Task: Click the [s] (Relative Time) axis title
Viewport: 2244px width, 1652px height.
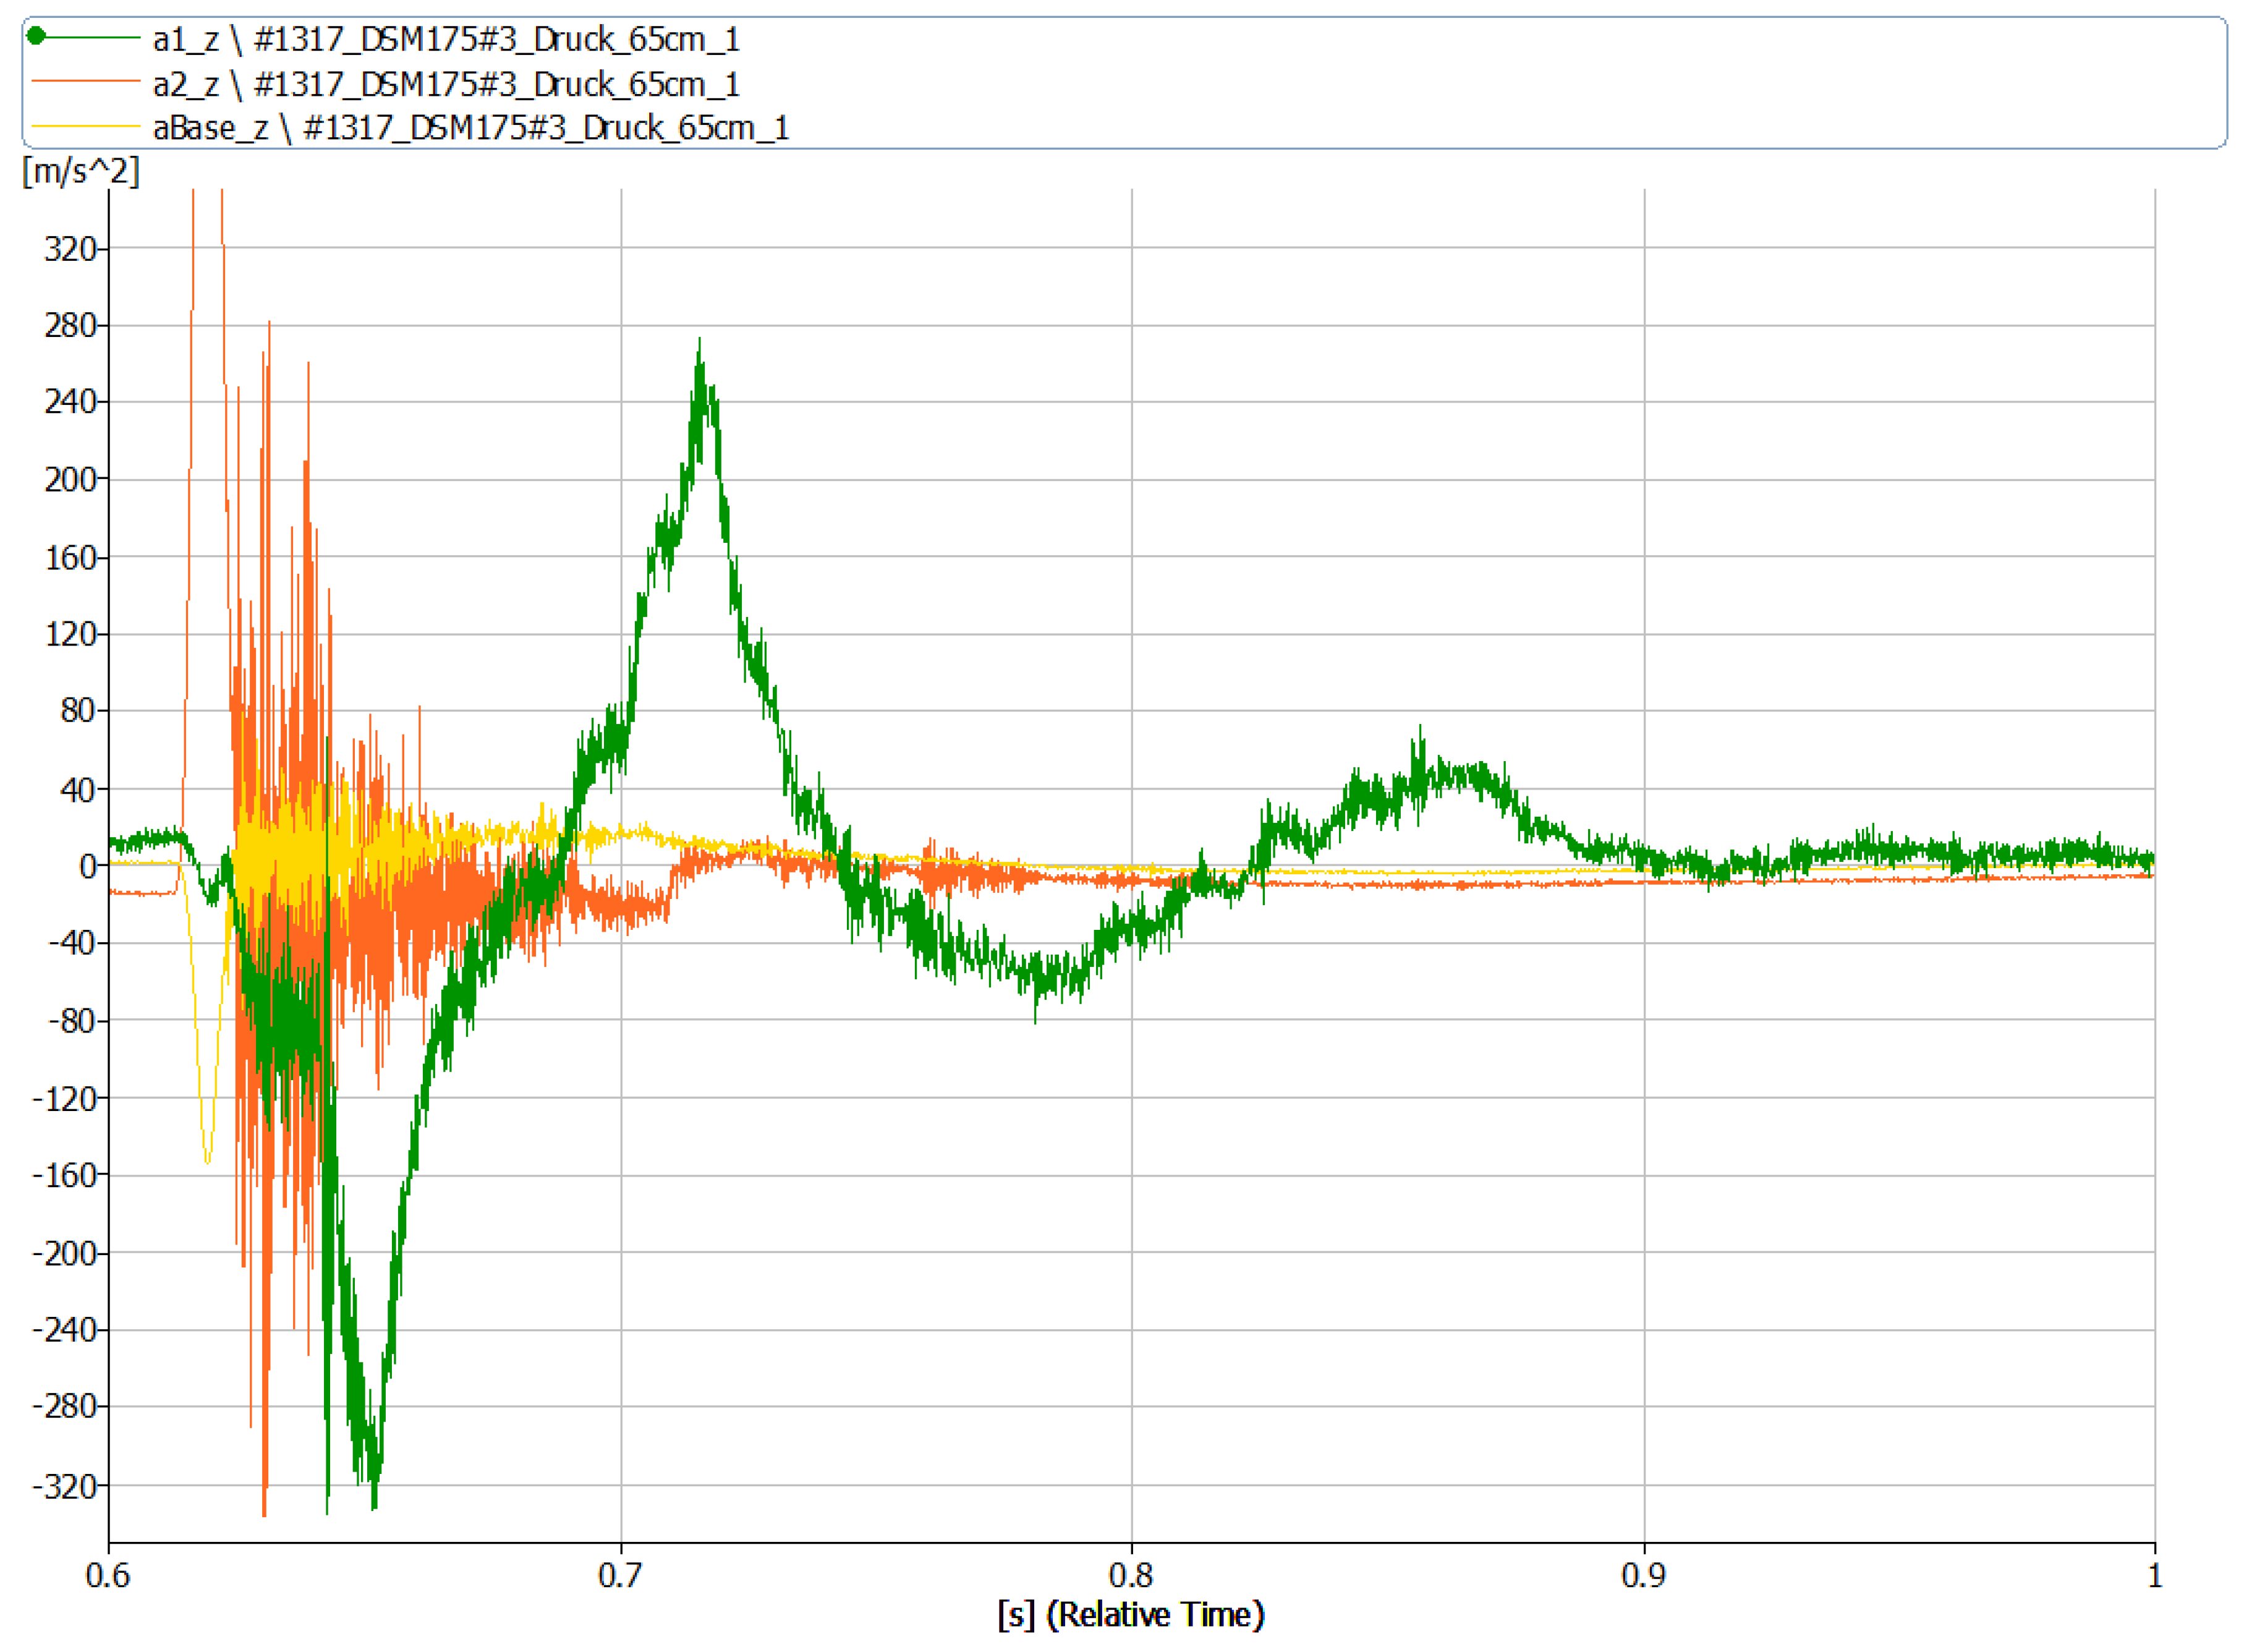Action: (x=1131, y=1614)
